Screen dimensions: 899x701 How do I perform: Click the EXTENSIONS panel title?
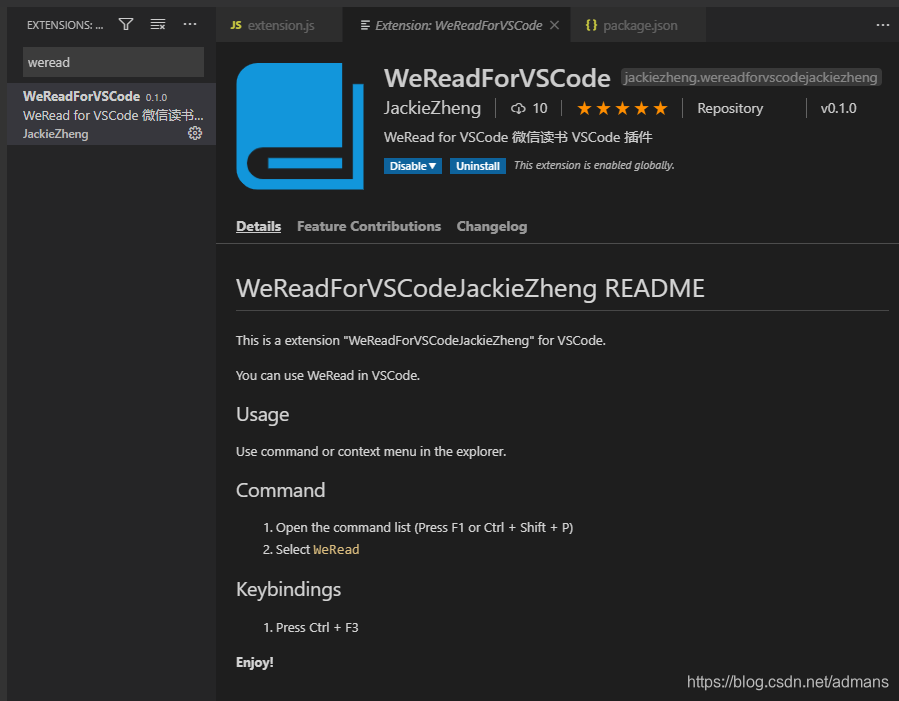coord(65,25)
